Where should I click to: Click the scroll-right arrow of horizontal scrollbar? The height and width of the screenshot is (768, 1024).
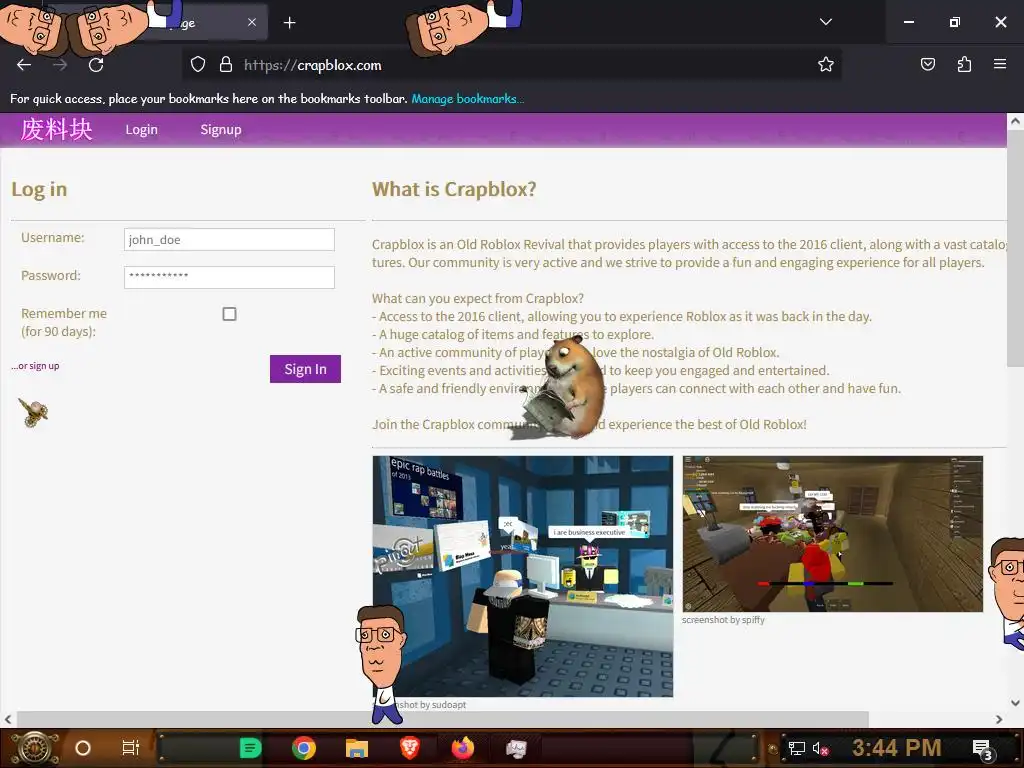click(x=999, y=719)
